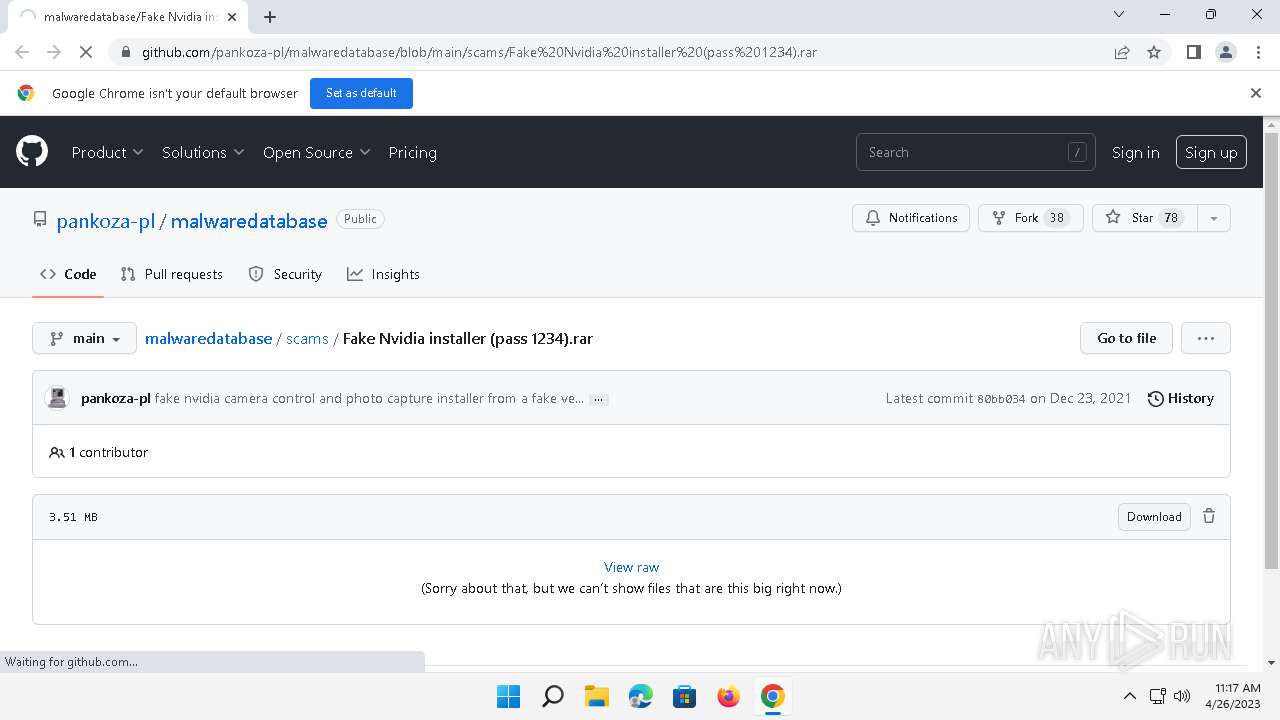
Task: Click Chrome icon in taskbar
Action: 772,696
